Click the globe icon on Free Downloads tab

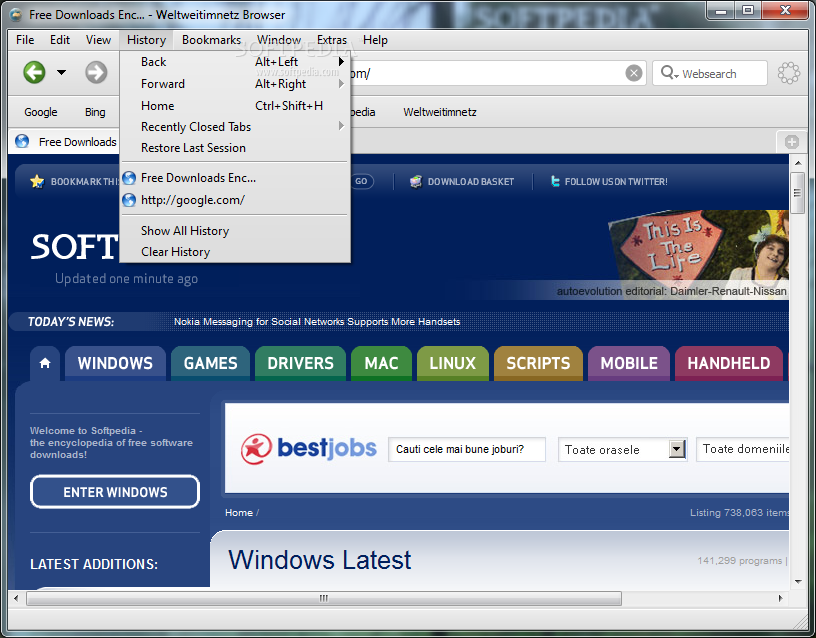[x=22, y=141]
